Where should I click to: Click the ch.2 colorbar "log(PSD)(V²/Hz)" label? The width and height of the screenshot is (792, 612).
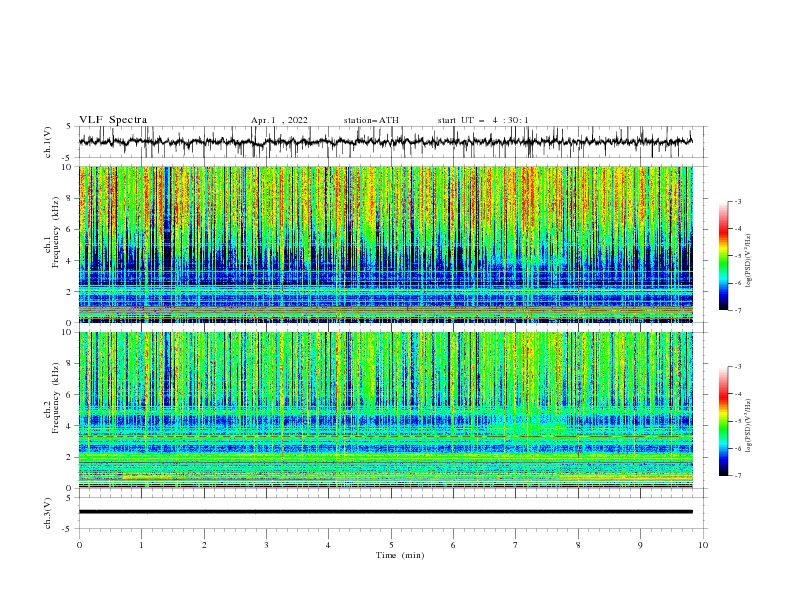[x=749, y=426]
